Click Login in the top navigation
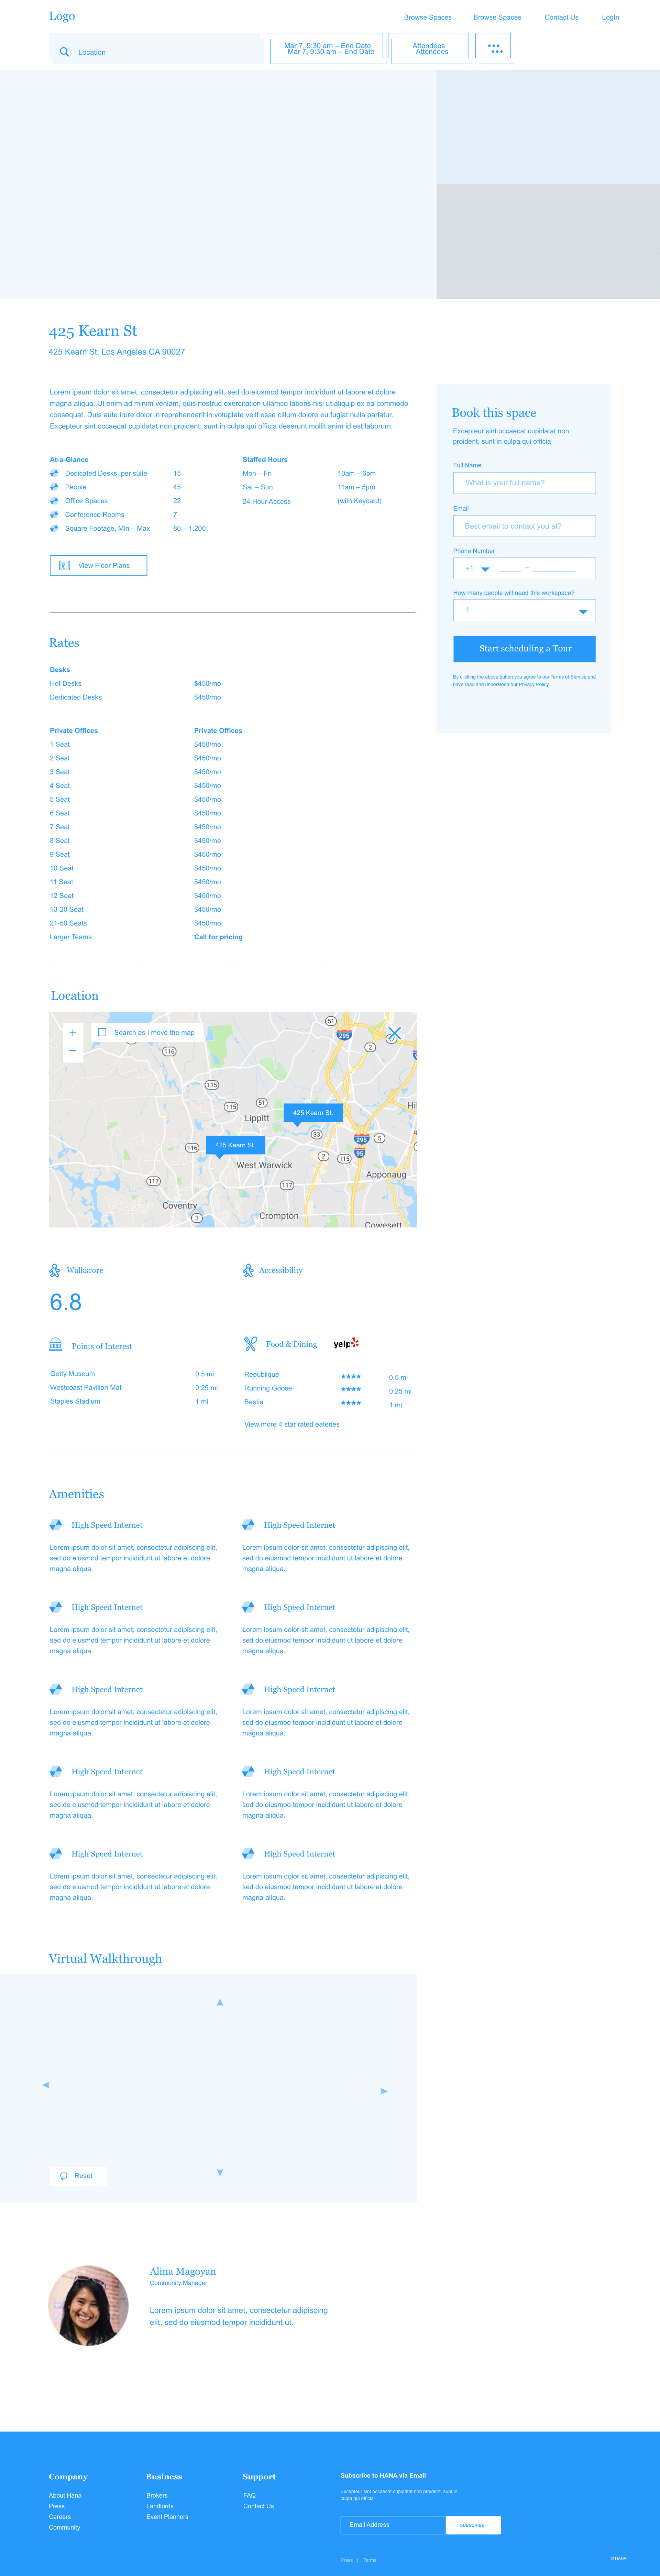The image size is (660, 2576). coord(610,17)
